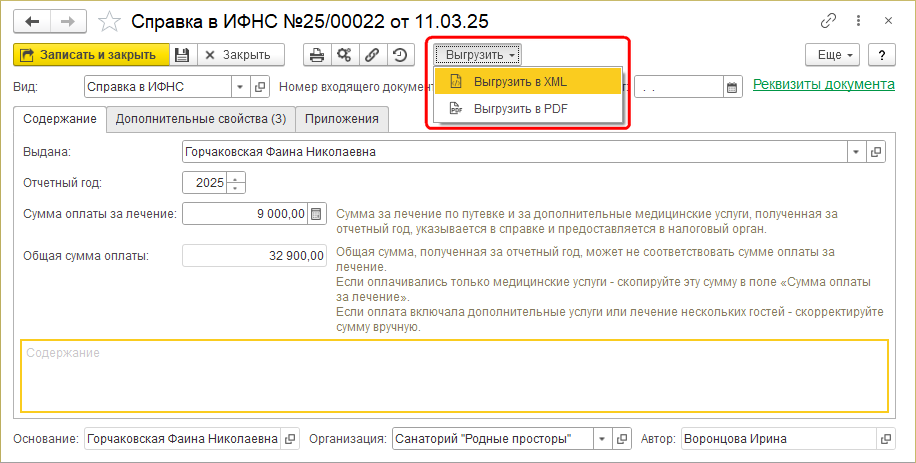
Task: Click the Выдана field with Горчаковская Фаина Николаевна
Action: pyautogui.click(x=515, y=152)
